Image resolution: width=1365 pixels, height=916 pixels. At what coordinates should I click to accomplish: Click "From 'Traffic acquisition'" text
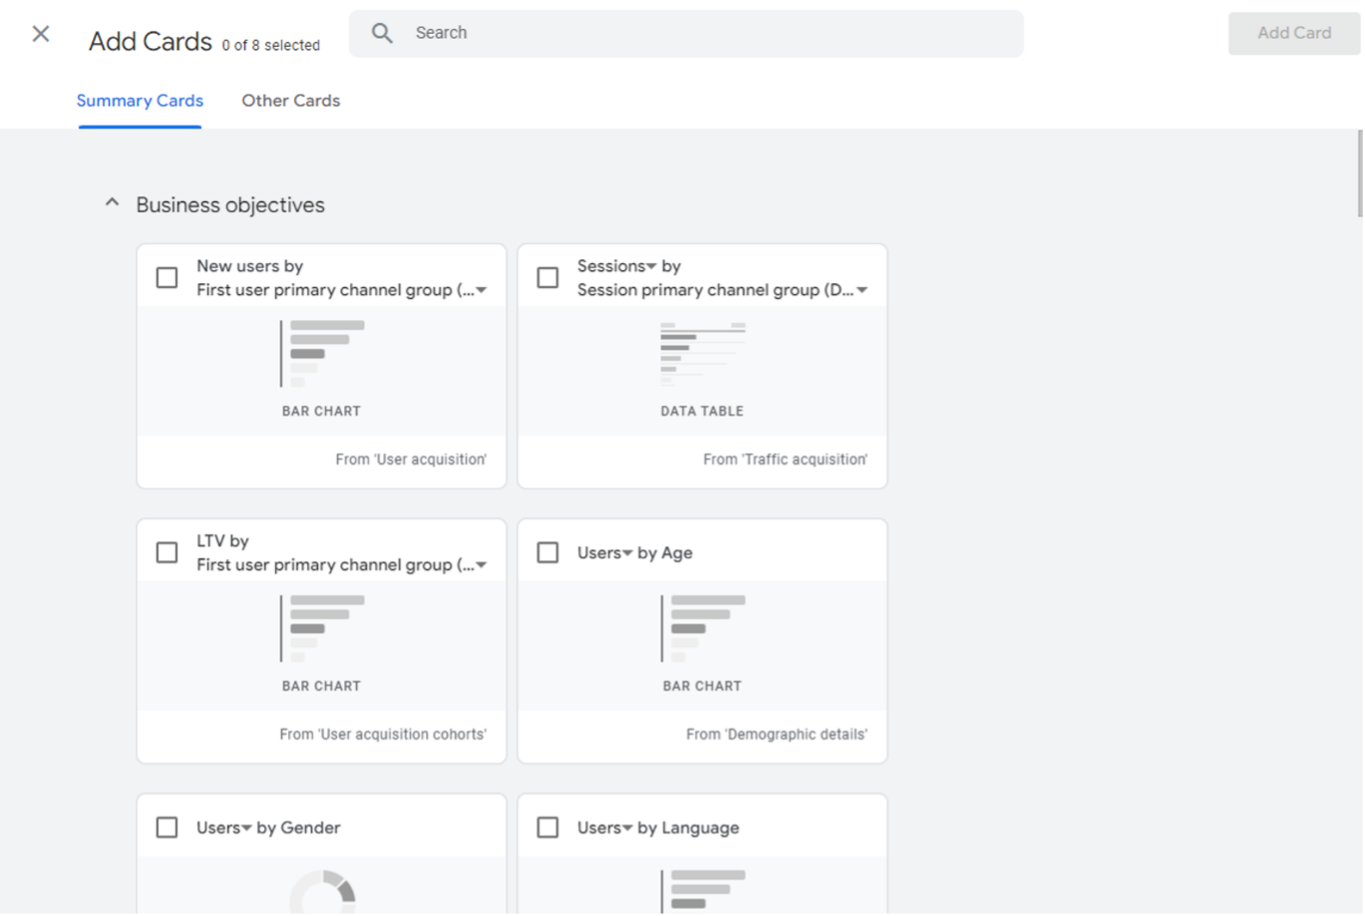[x=785, y=459]
